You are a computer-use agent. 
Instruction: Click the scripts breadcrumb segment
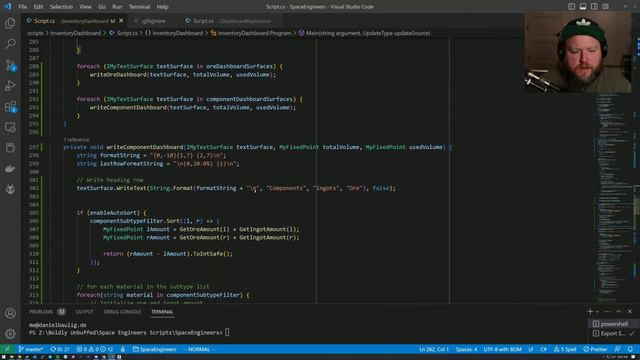[35, 33]
